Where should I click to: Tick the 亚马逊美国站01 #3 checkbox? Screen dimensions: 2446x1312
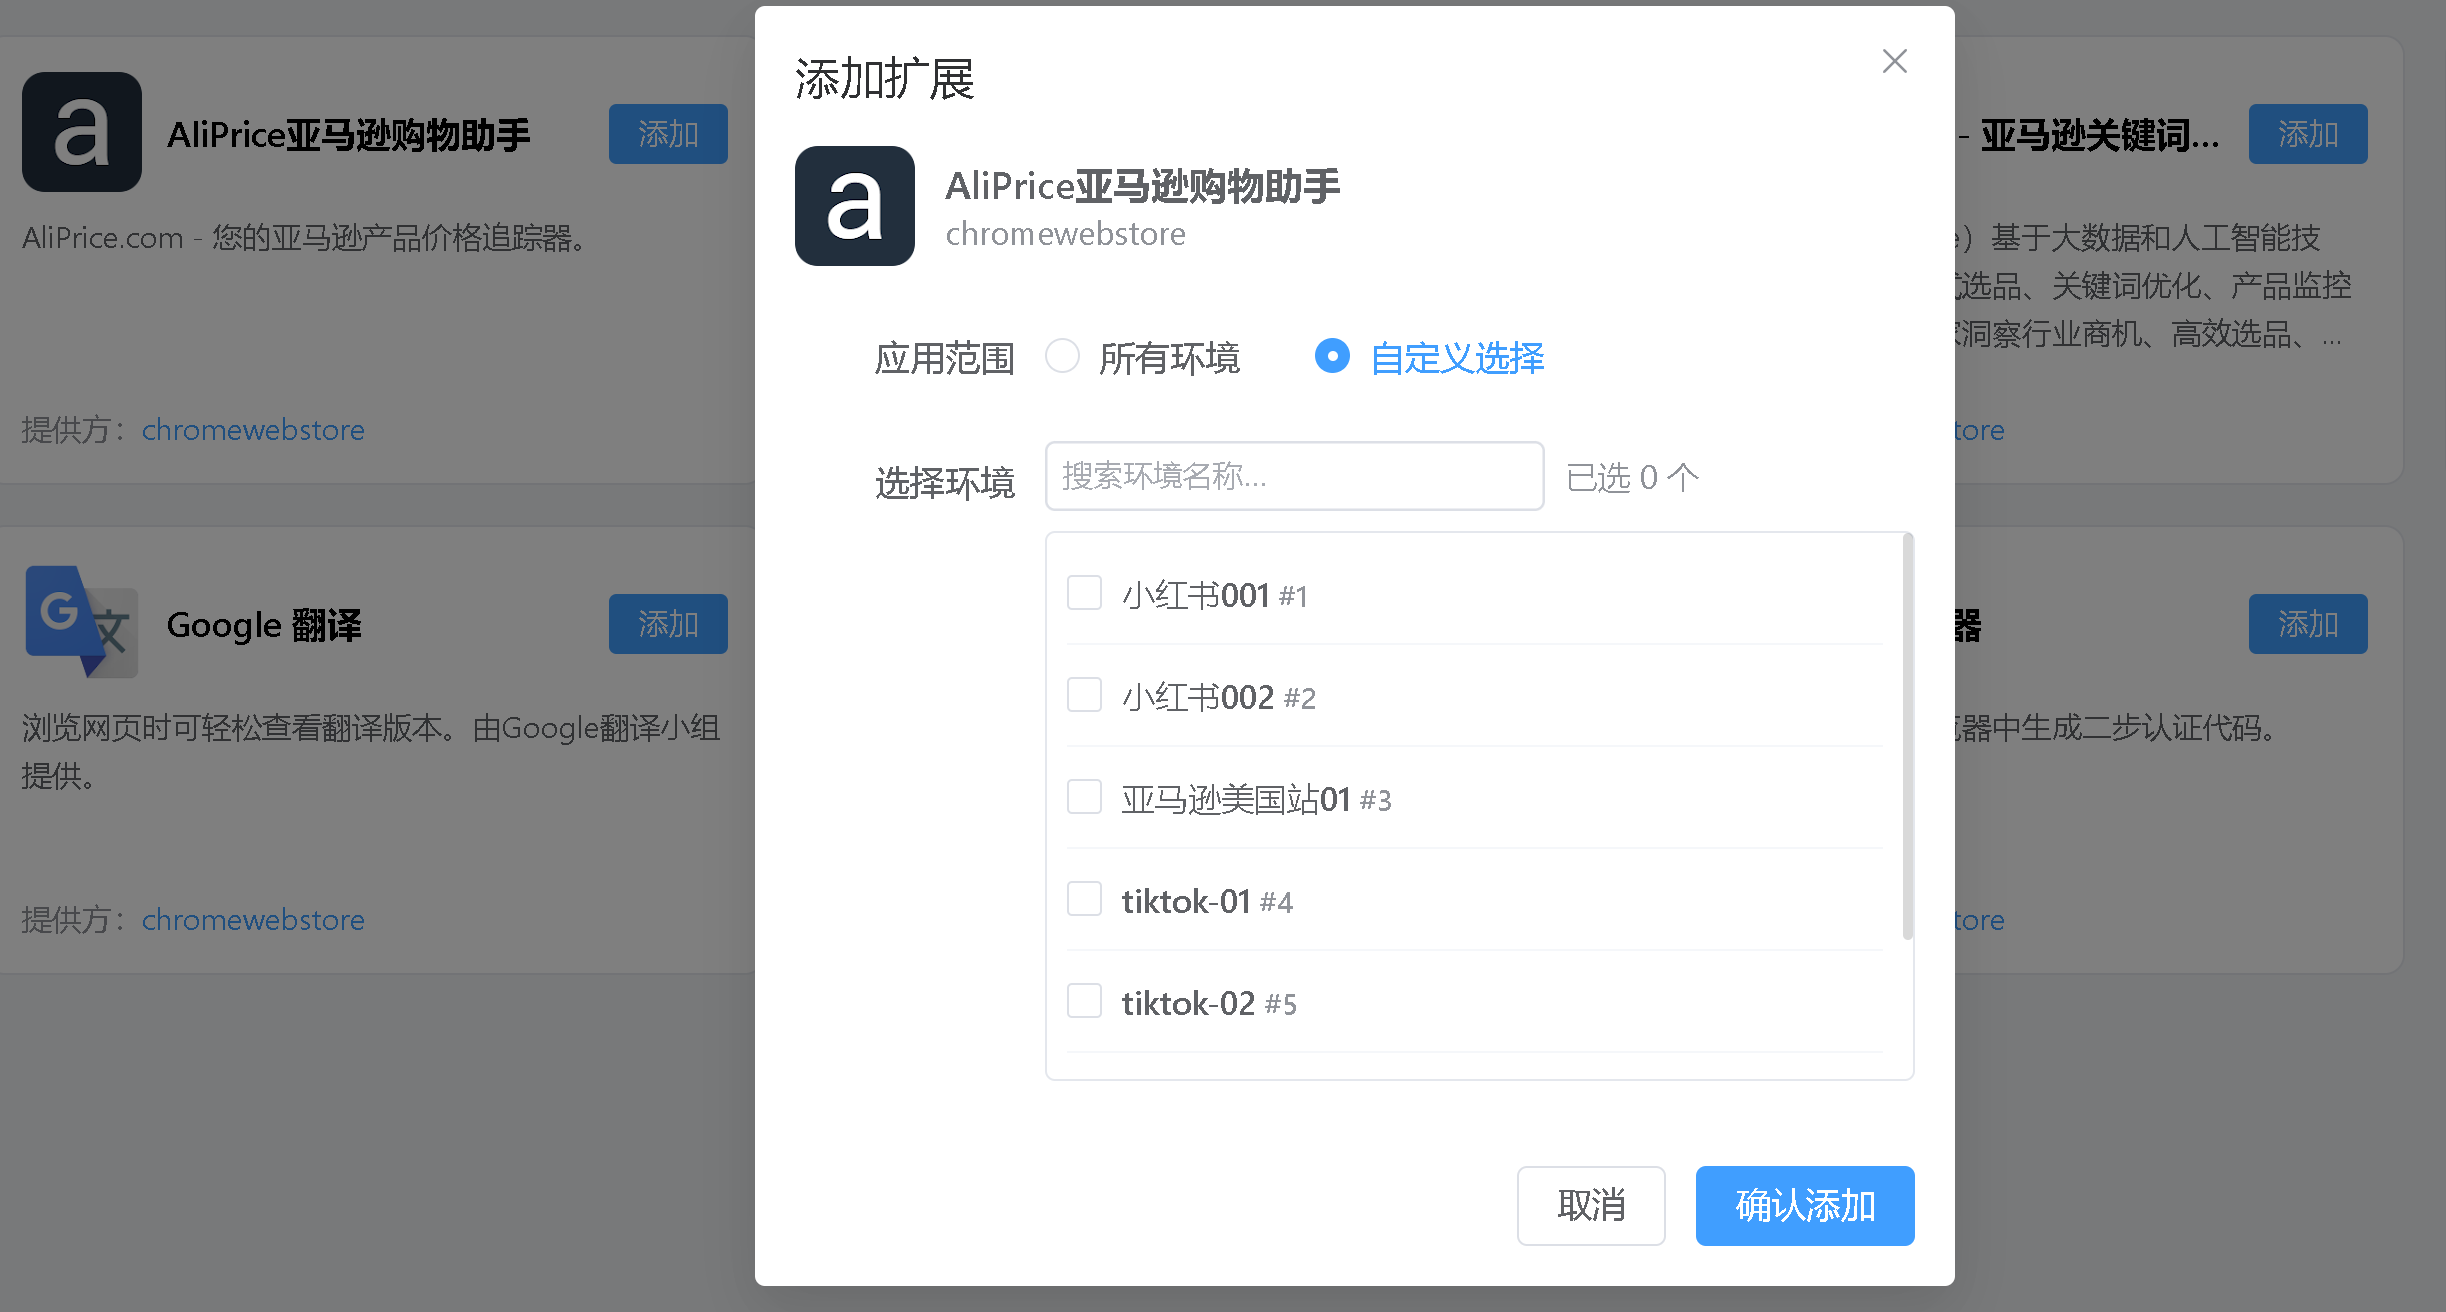1084,797
